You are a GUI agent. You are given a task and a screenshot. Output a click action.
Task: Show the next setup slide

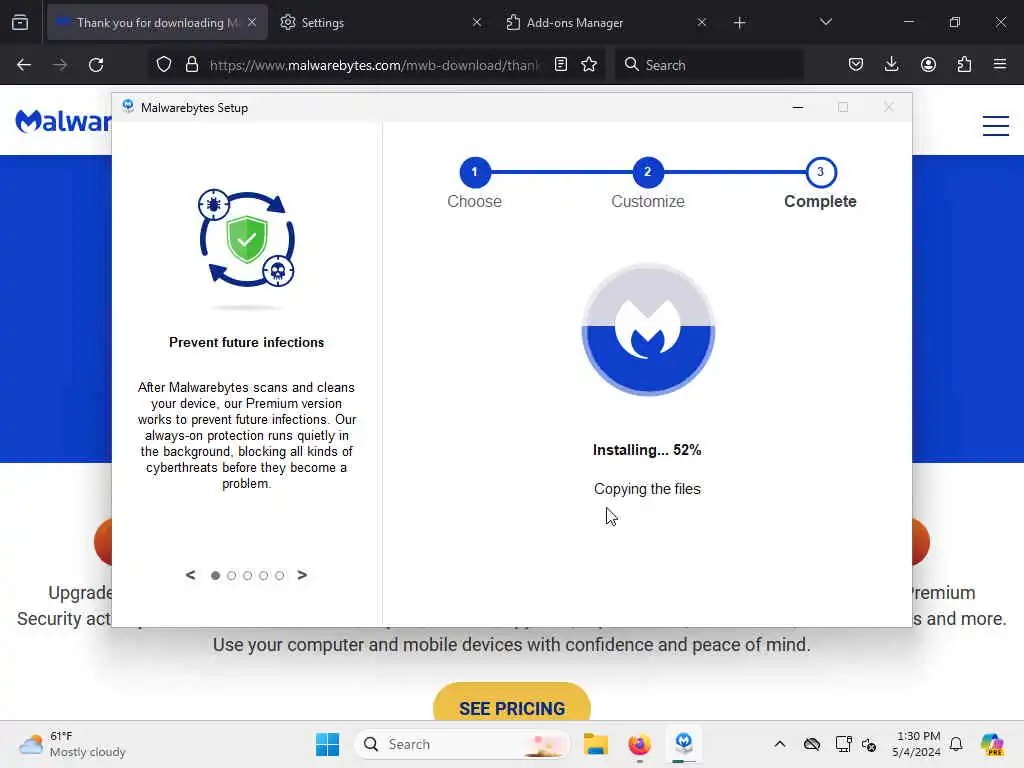pyautogui.click(x=302, y=575)
